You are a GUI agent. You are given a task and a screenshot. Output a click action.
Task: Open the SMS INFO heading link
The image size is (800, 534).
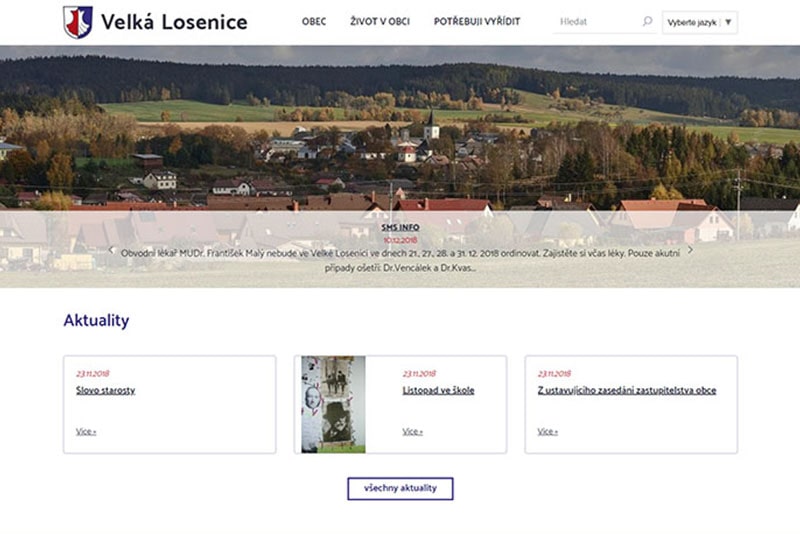[401, 227]
